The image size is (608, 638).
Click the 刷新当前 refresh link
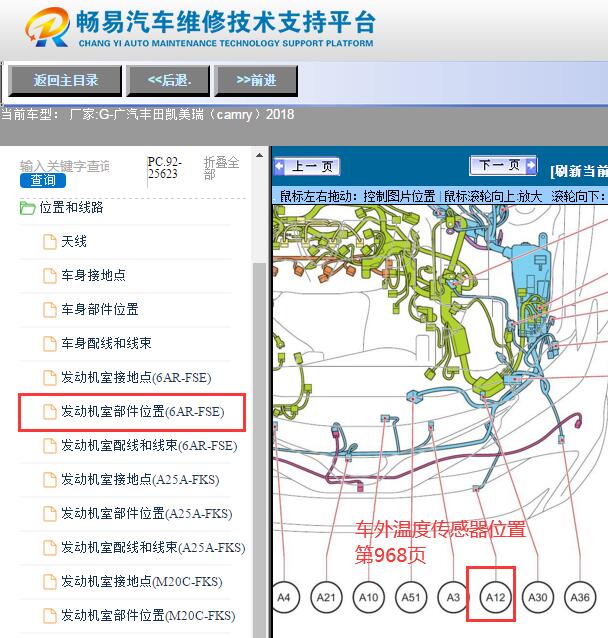579,171
